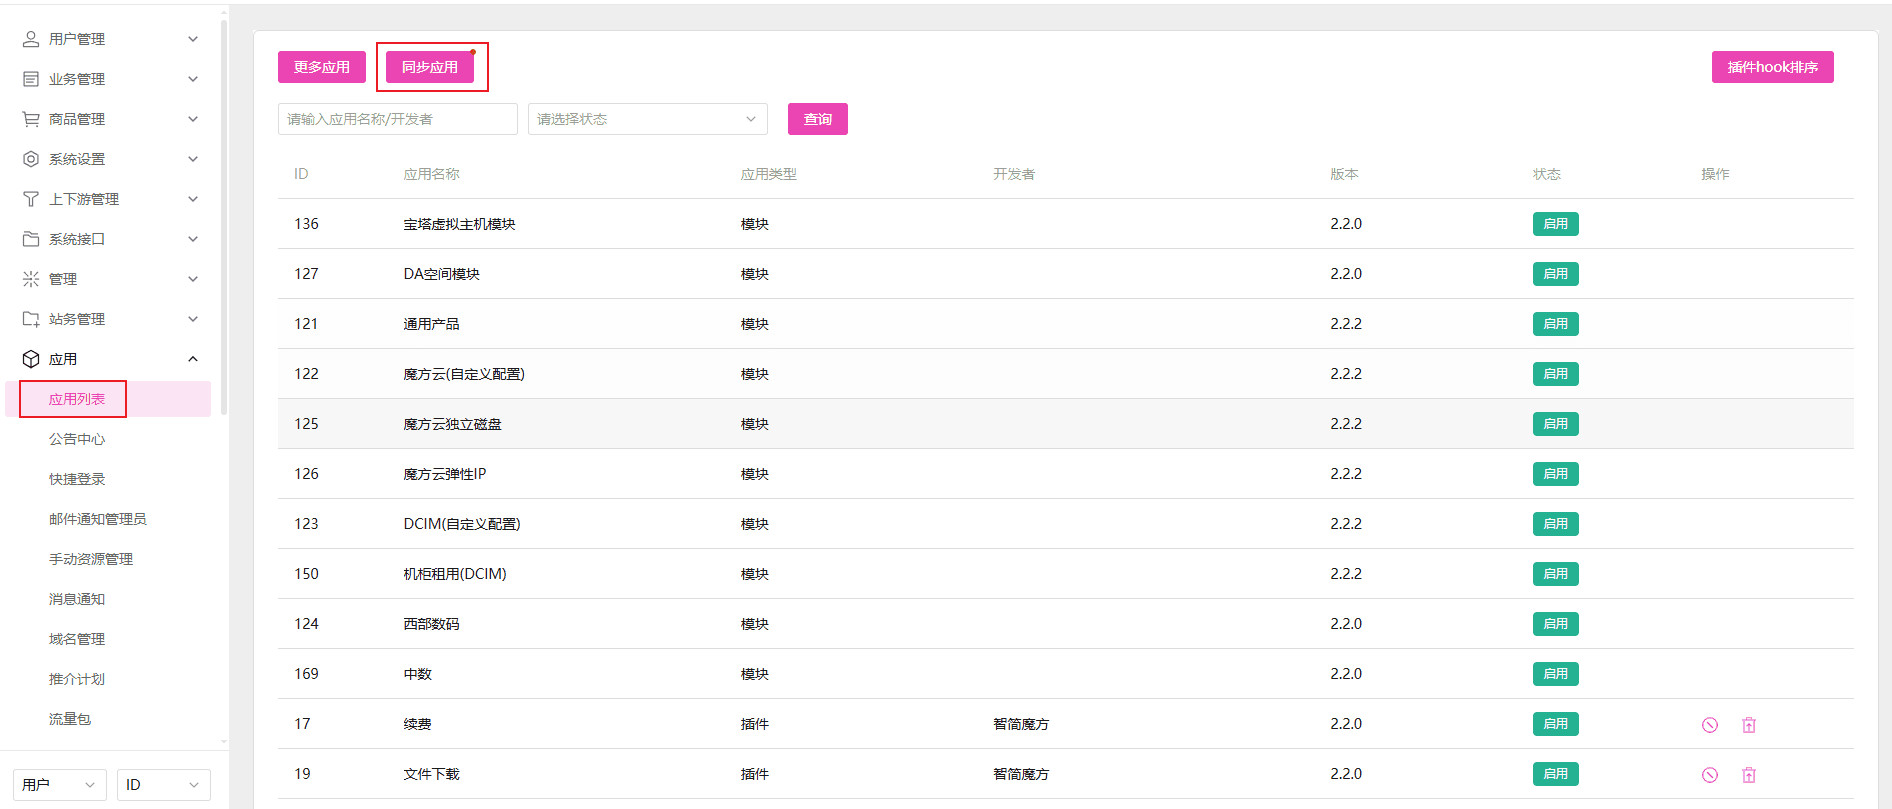Click the disable icon for 续费 plugin
The image size is (1892, 809).
[1710, 725]
